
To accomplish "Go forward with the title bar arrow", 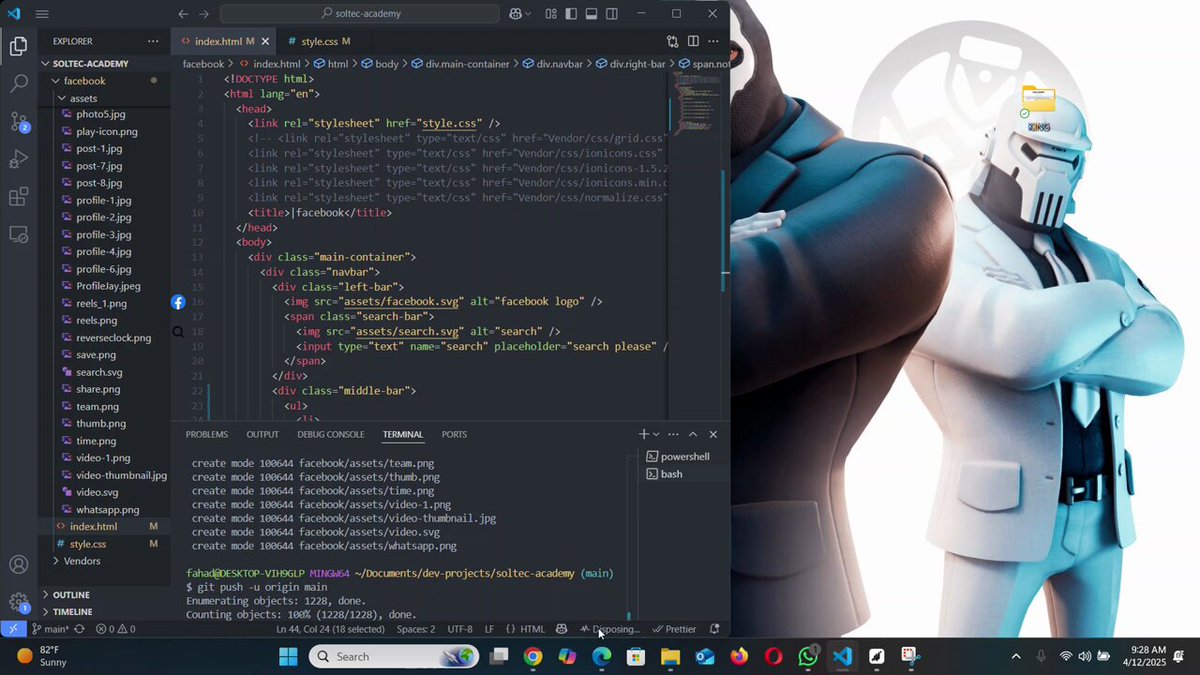I will click(x=204, y=14).
